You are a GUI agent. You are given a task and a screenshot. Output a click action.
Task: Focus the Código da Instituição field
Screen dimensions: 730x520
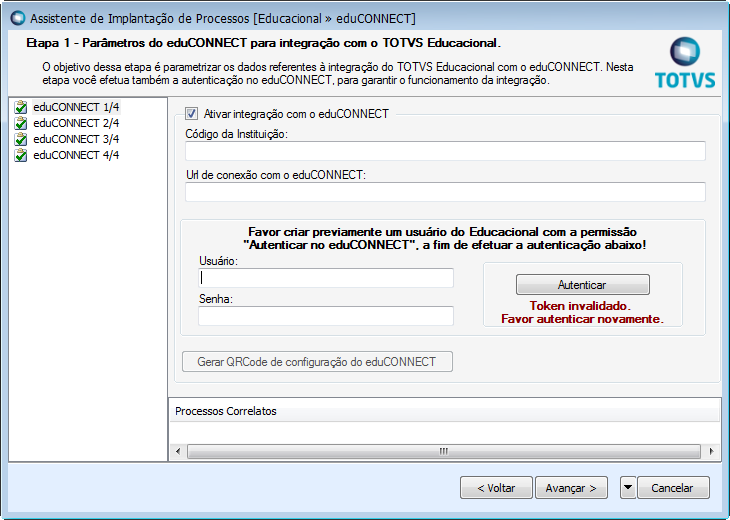tap(445, 151)
